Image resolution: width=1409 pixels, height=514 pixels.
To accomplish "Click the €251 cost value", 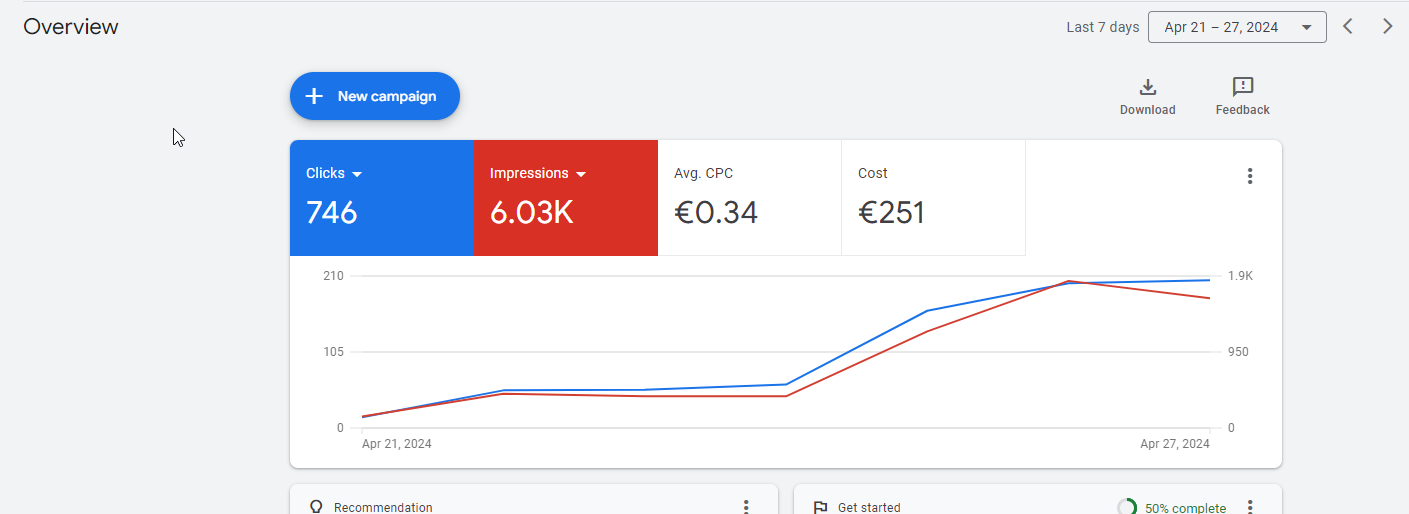I will pos(892,212).
